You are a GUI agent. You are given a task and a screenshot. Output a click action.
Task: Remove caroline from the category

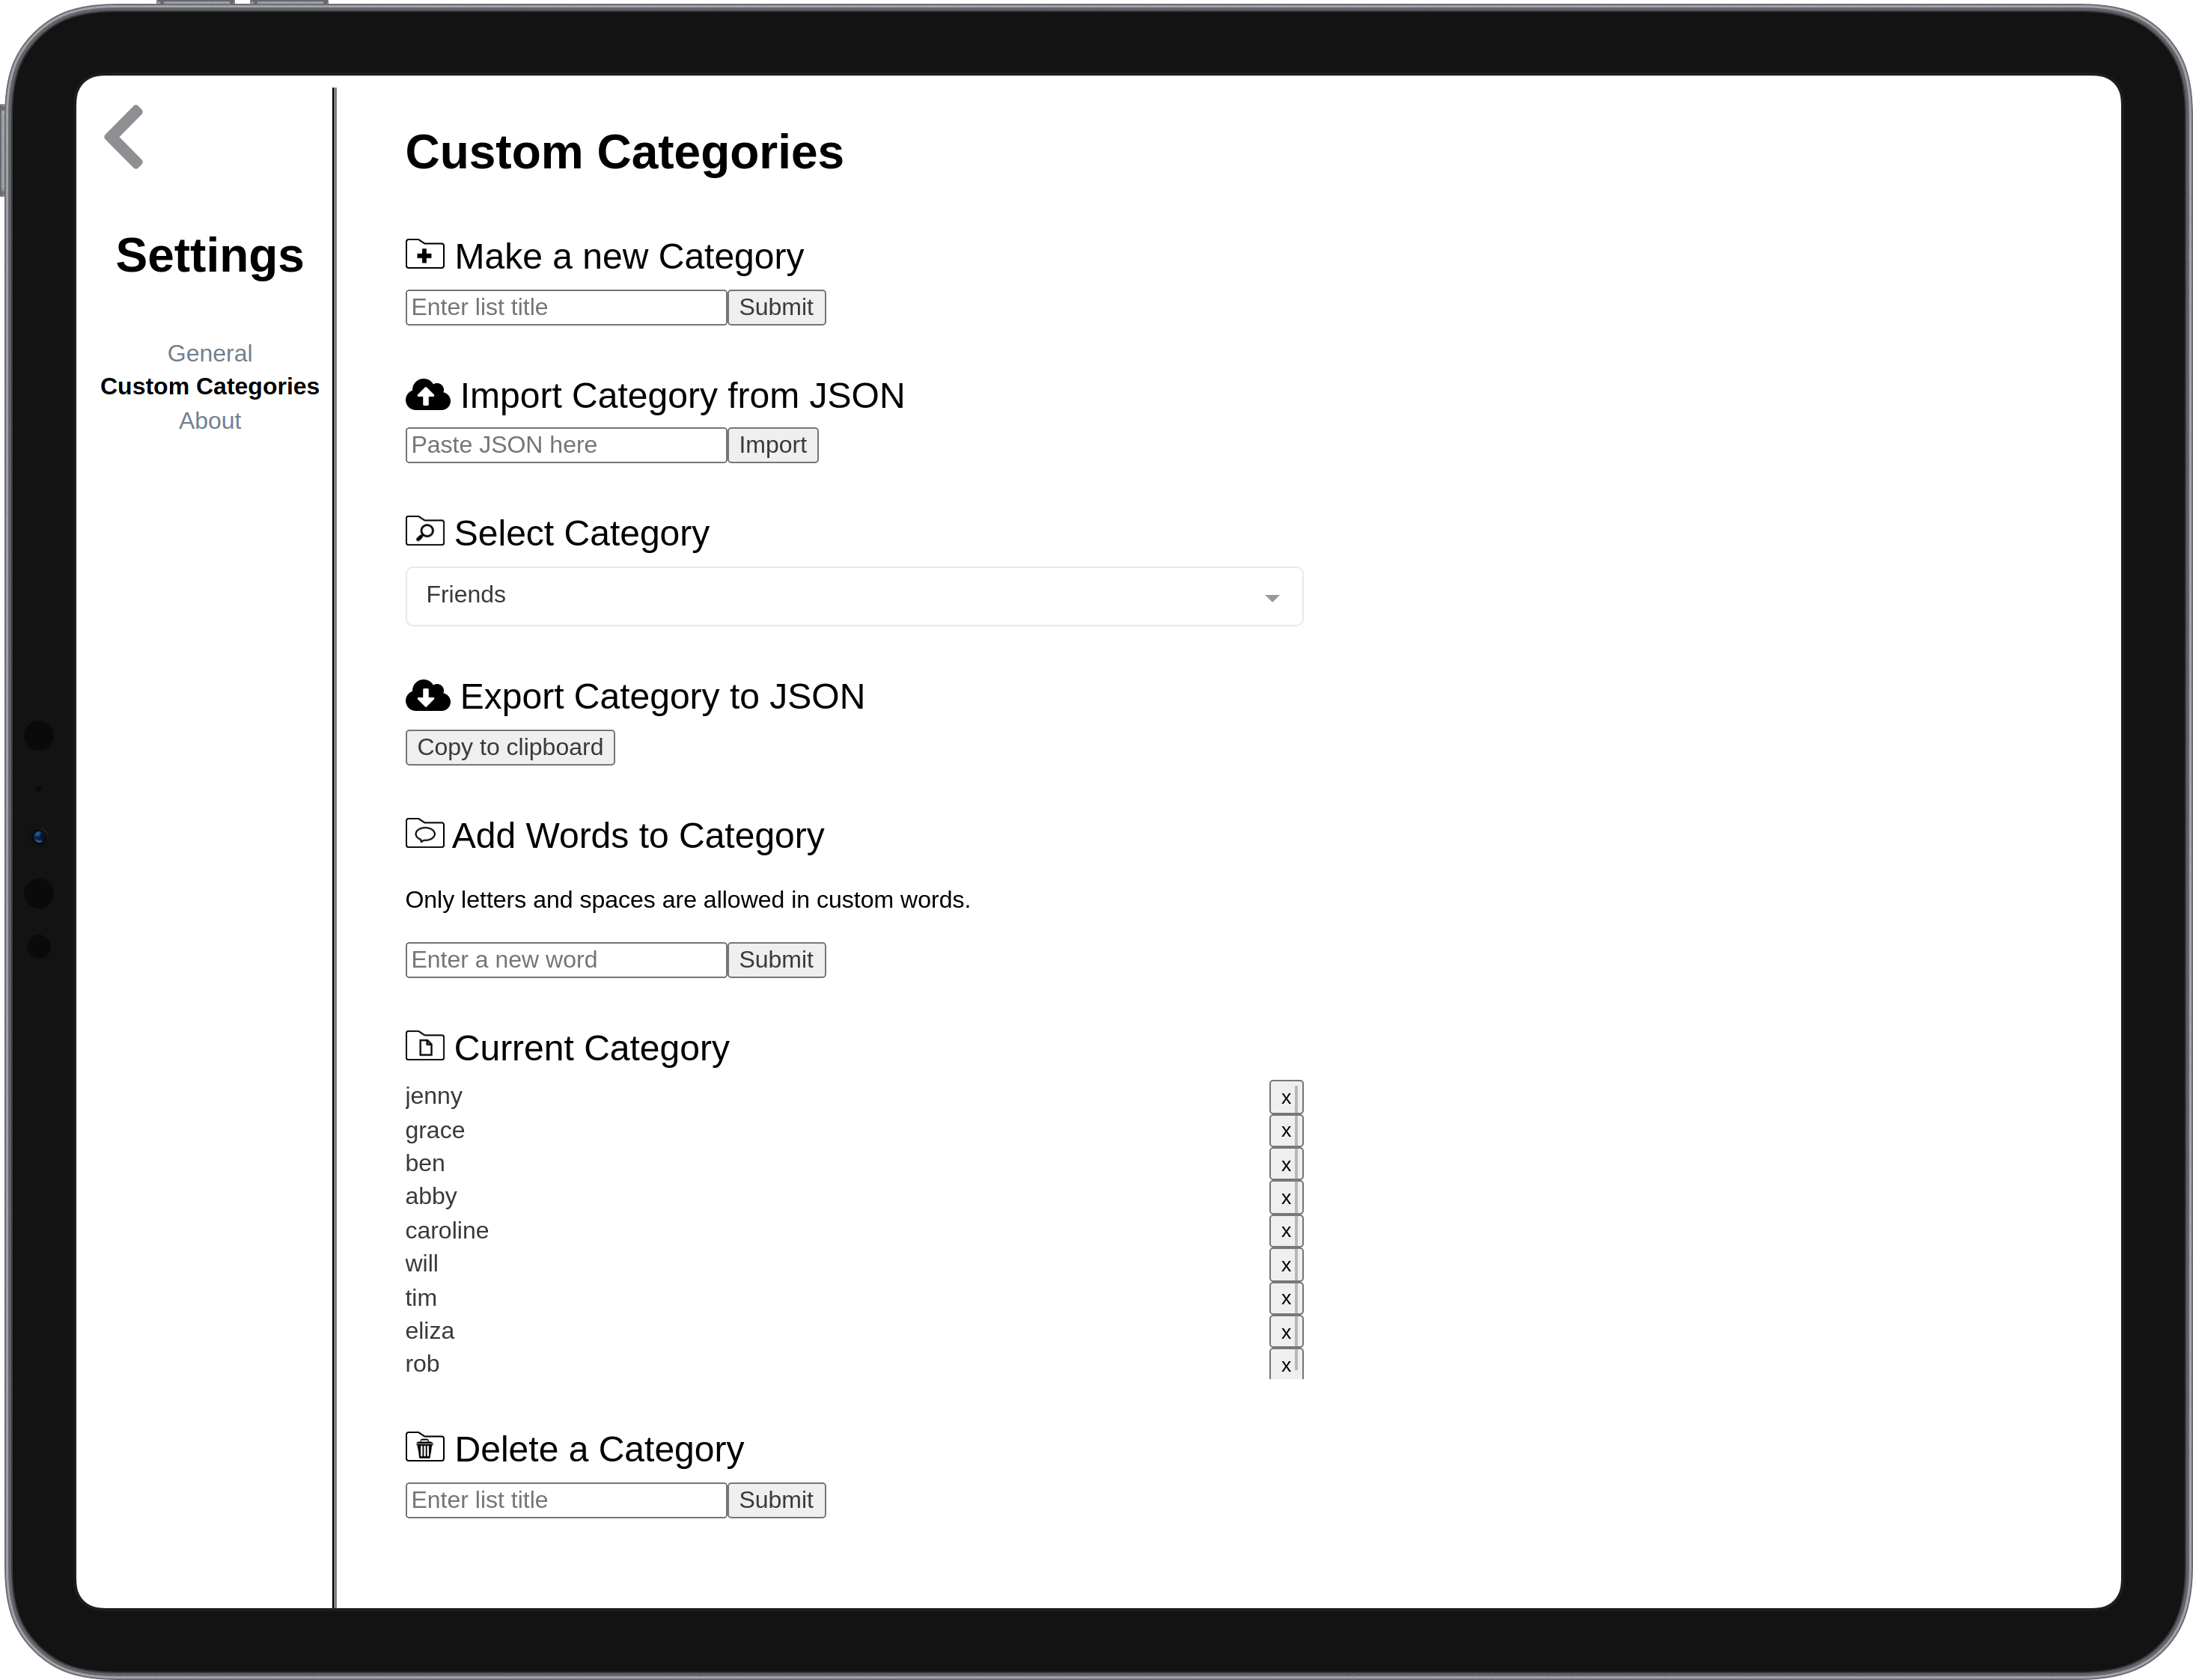pos(1286,1231)
